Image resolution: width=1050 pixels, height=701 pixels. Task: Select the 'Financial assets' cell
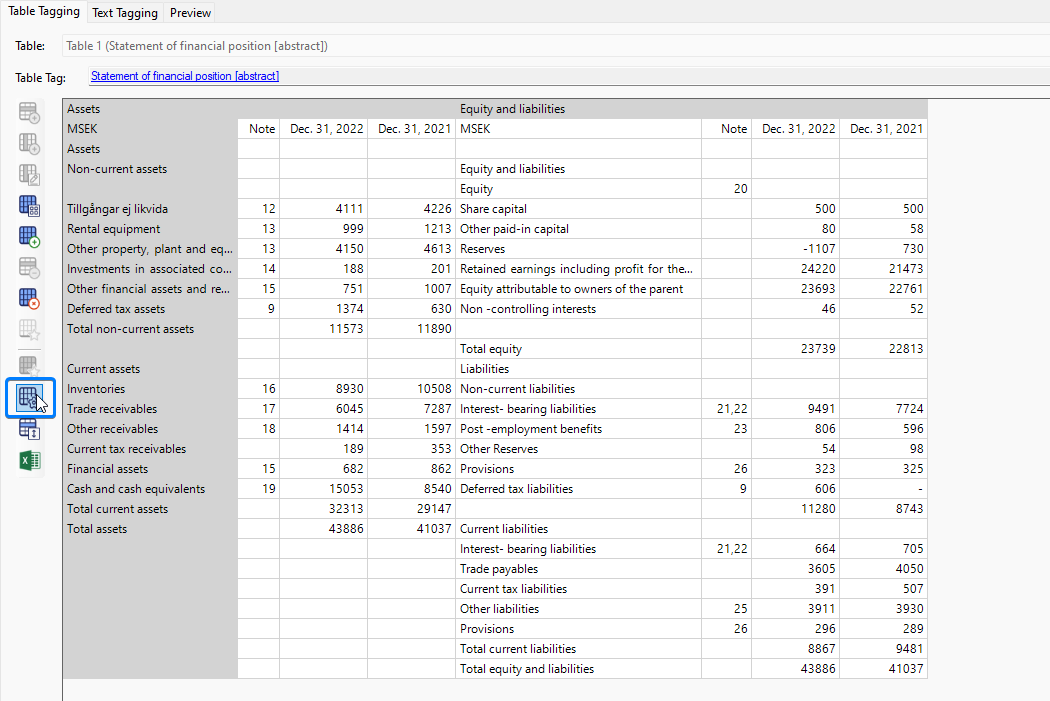[151, 469]
